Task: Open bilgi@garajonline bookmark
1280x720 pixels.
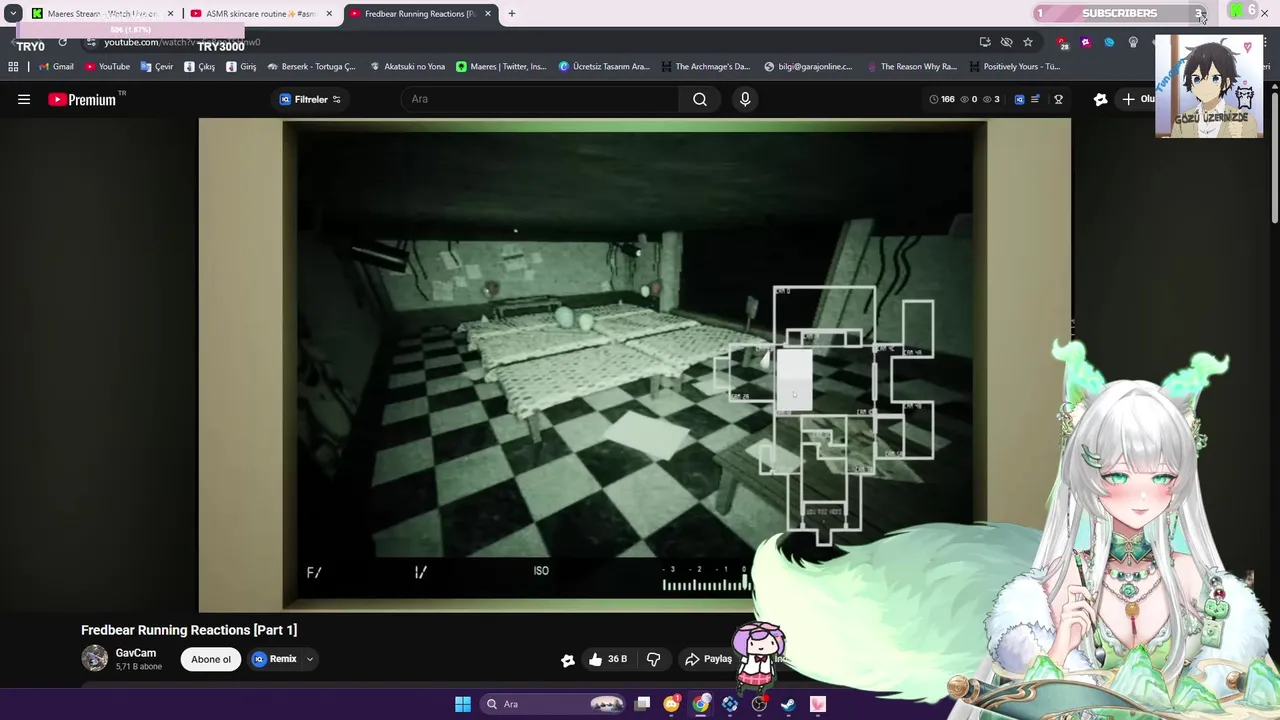Action: 808,67
